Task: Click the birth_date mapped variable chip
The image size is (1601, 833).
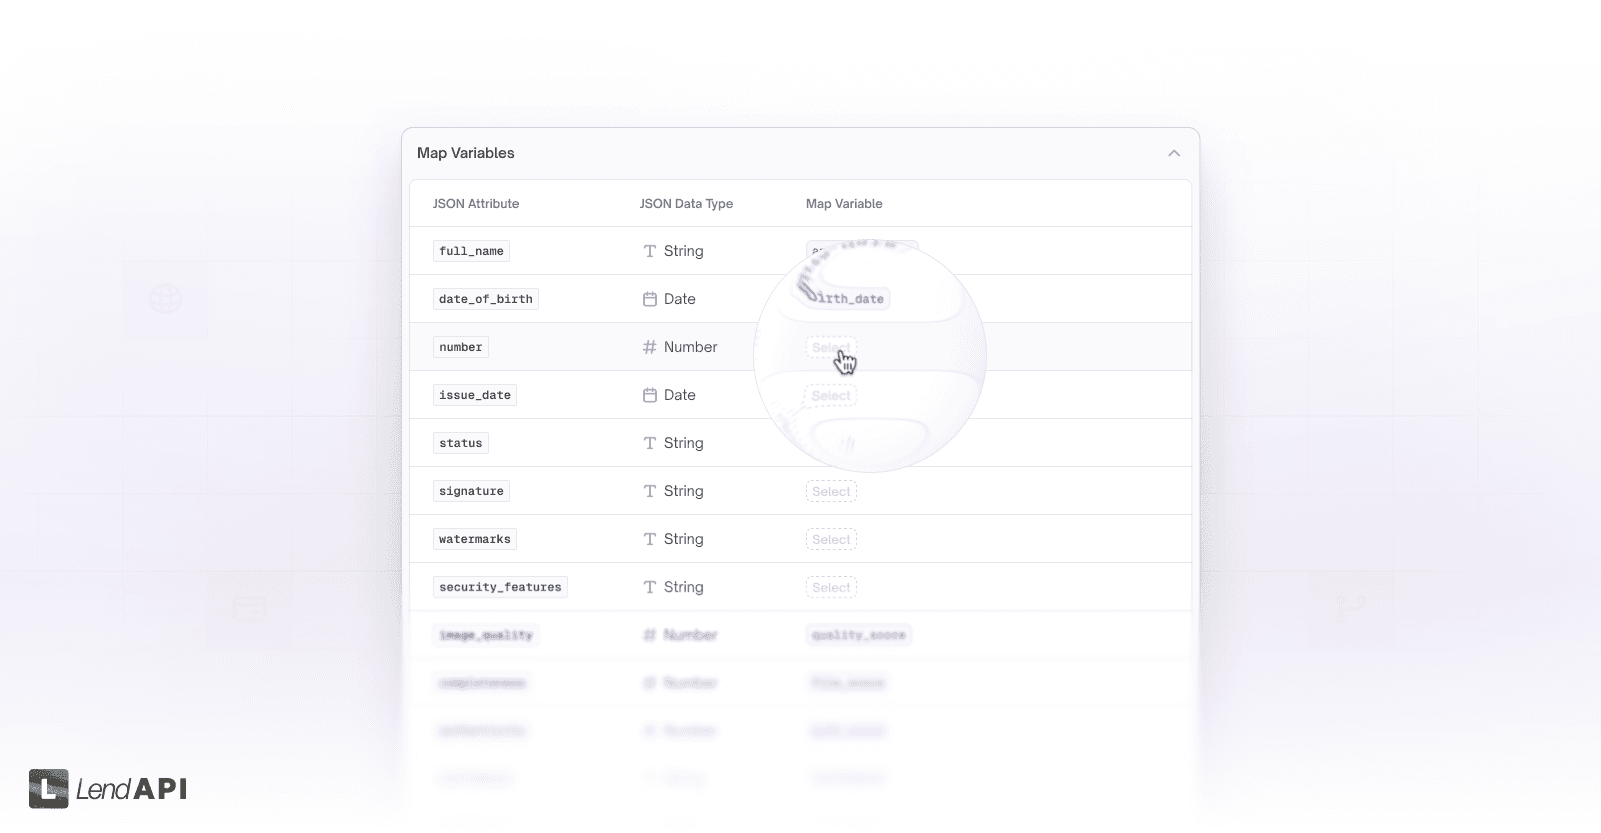Action: tap(847, 298)
